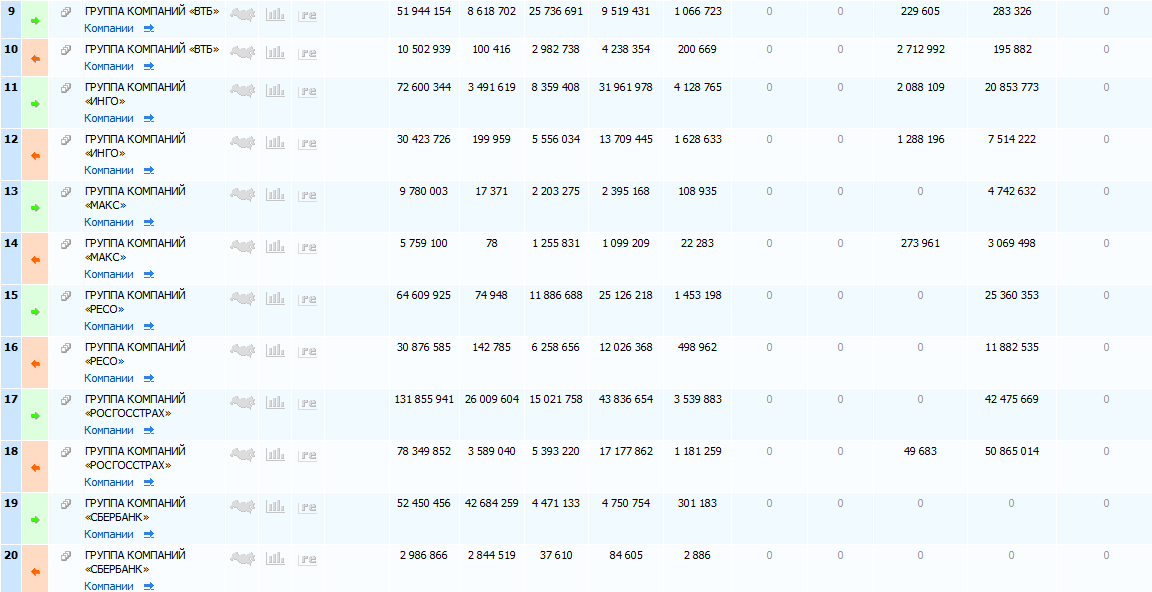
Task: Click the group icon beside row 9 ВТБ
Action: coord(66,12)
